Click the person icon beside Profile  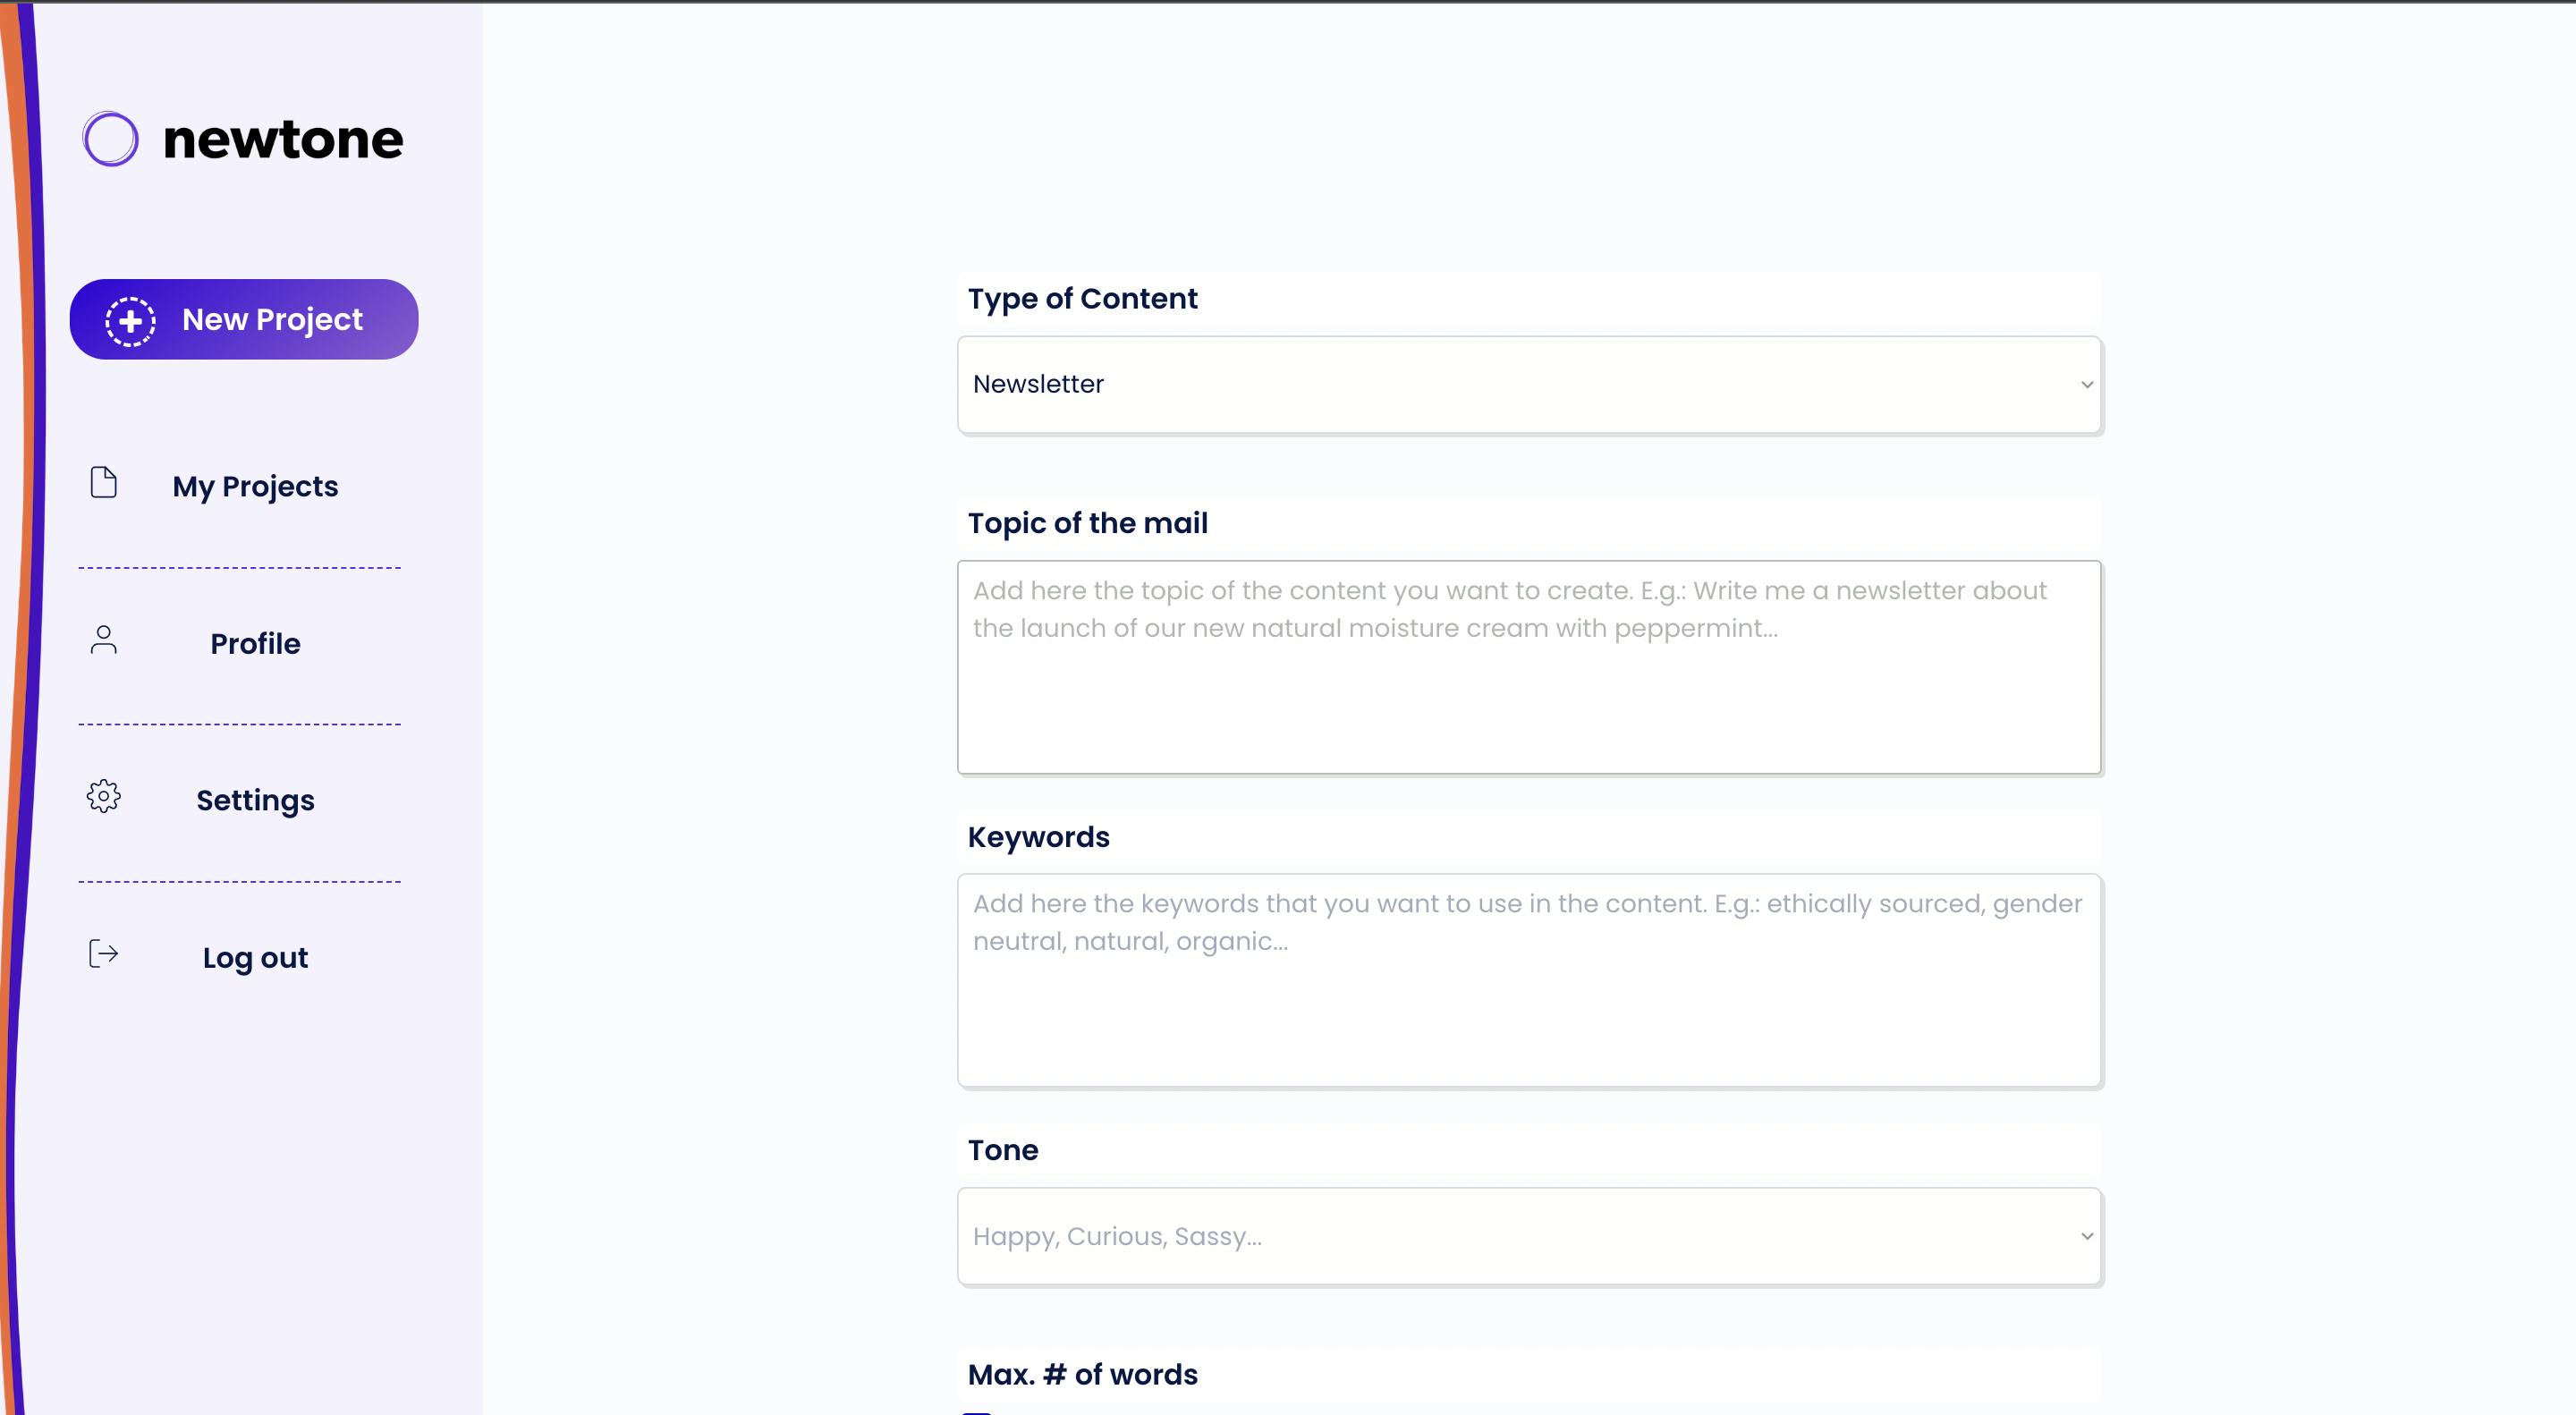pyautogui.click(x=104, y=640)
